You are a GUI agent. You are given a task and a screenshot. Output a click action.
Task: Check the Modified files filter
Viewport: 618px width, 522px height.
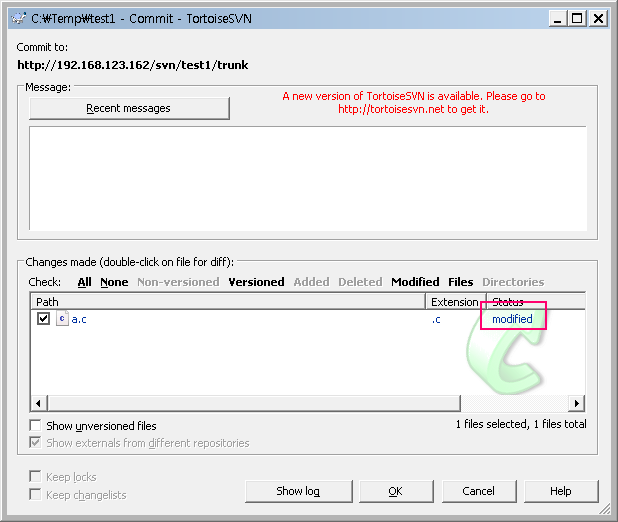(x=415, y=282)
